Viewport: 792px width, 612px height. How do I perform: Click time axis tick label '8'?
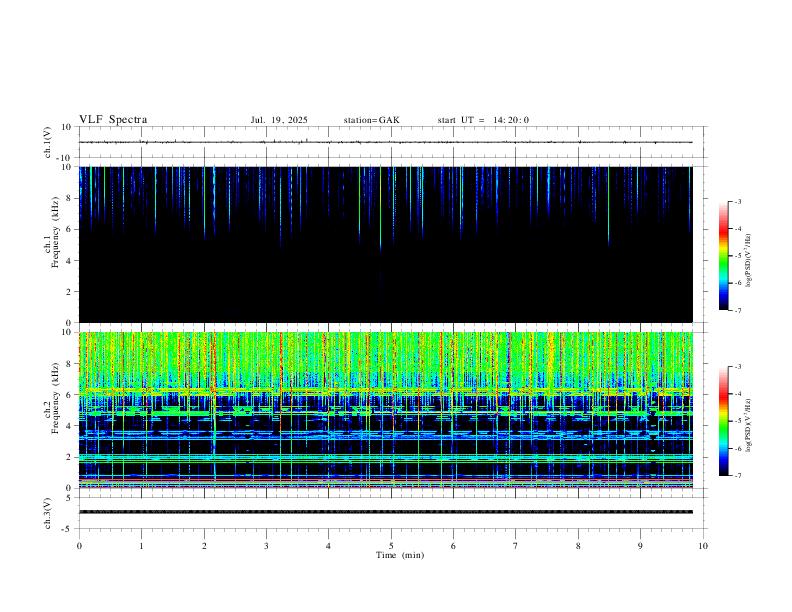coord(578,546)
